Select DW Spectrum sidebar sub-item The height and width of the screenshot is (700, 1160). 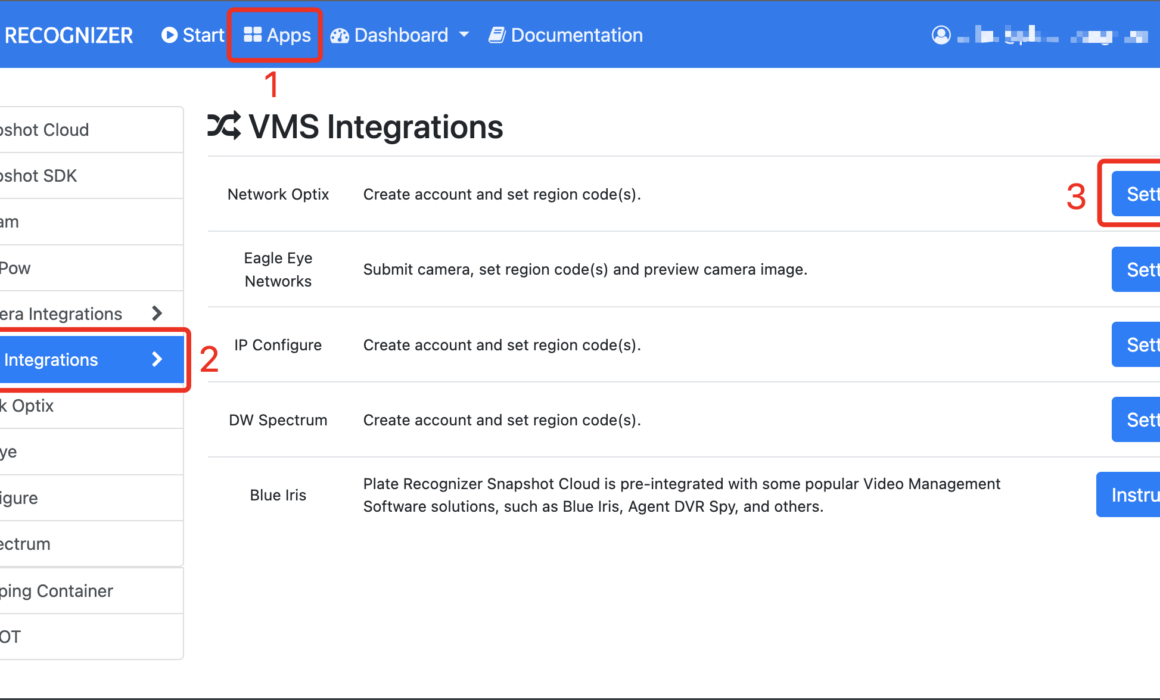[x=92, y=544]
